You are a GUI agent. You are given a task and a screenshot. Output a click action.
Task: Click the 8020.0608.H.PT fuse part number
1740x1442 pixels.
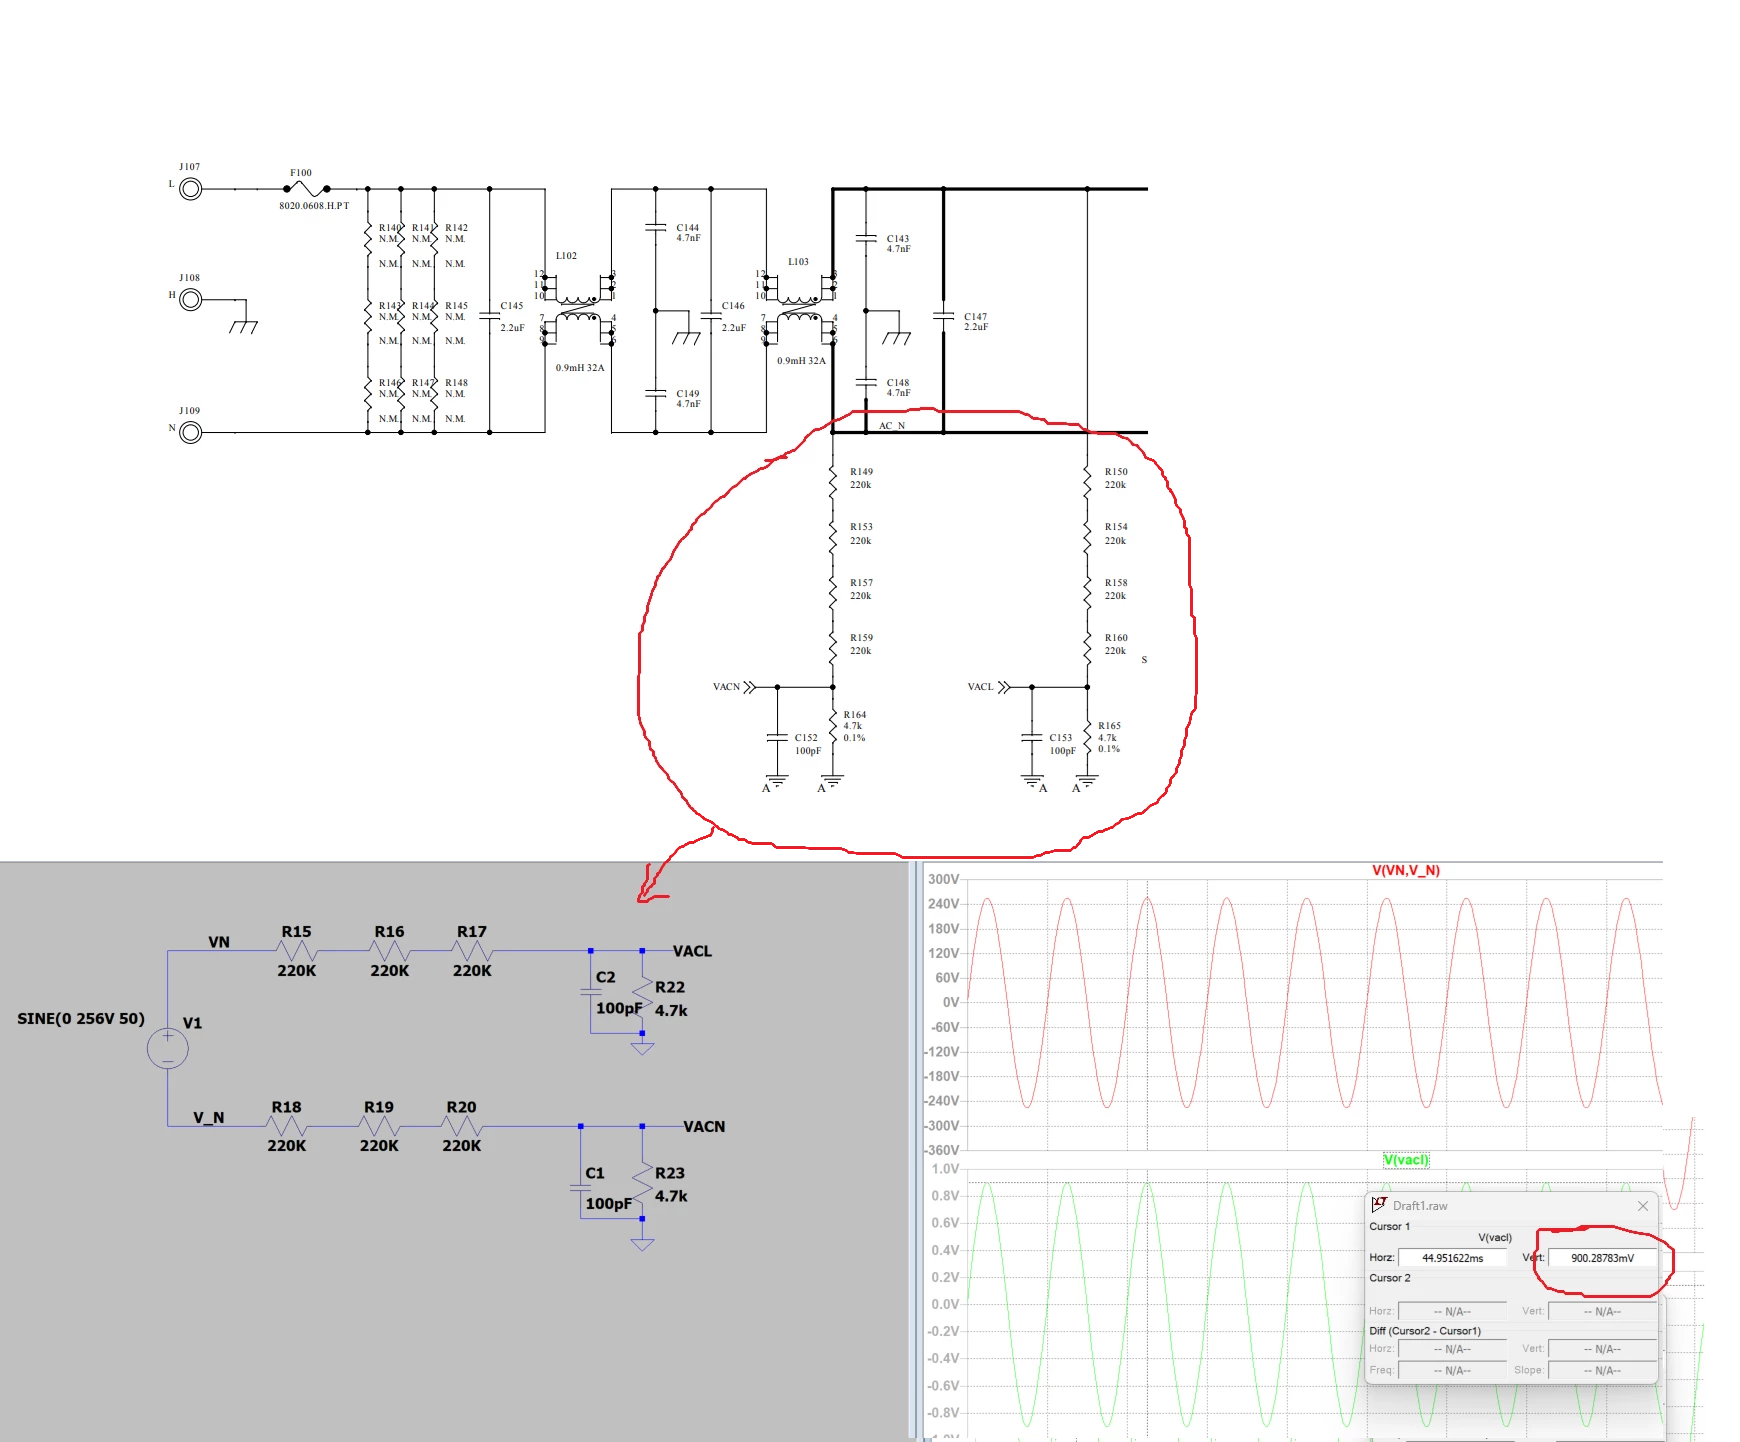pos(314,206)
